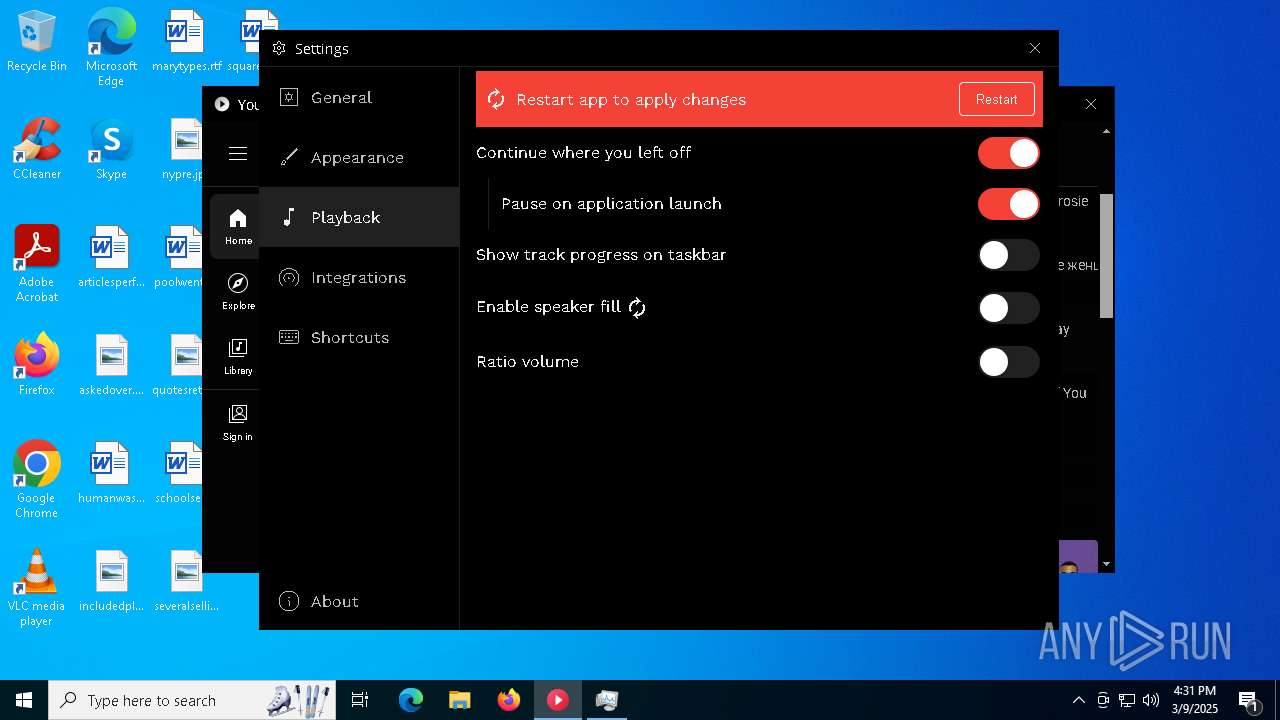Select the includedpl image file on desktop

click(x=111, y=582)
